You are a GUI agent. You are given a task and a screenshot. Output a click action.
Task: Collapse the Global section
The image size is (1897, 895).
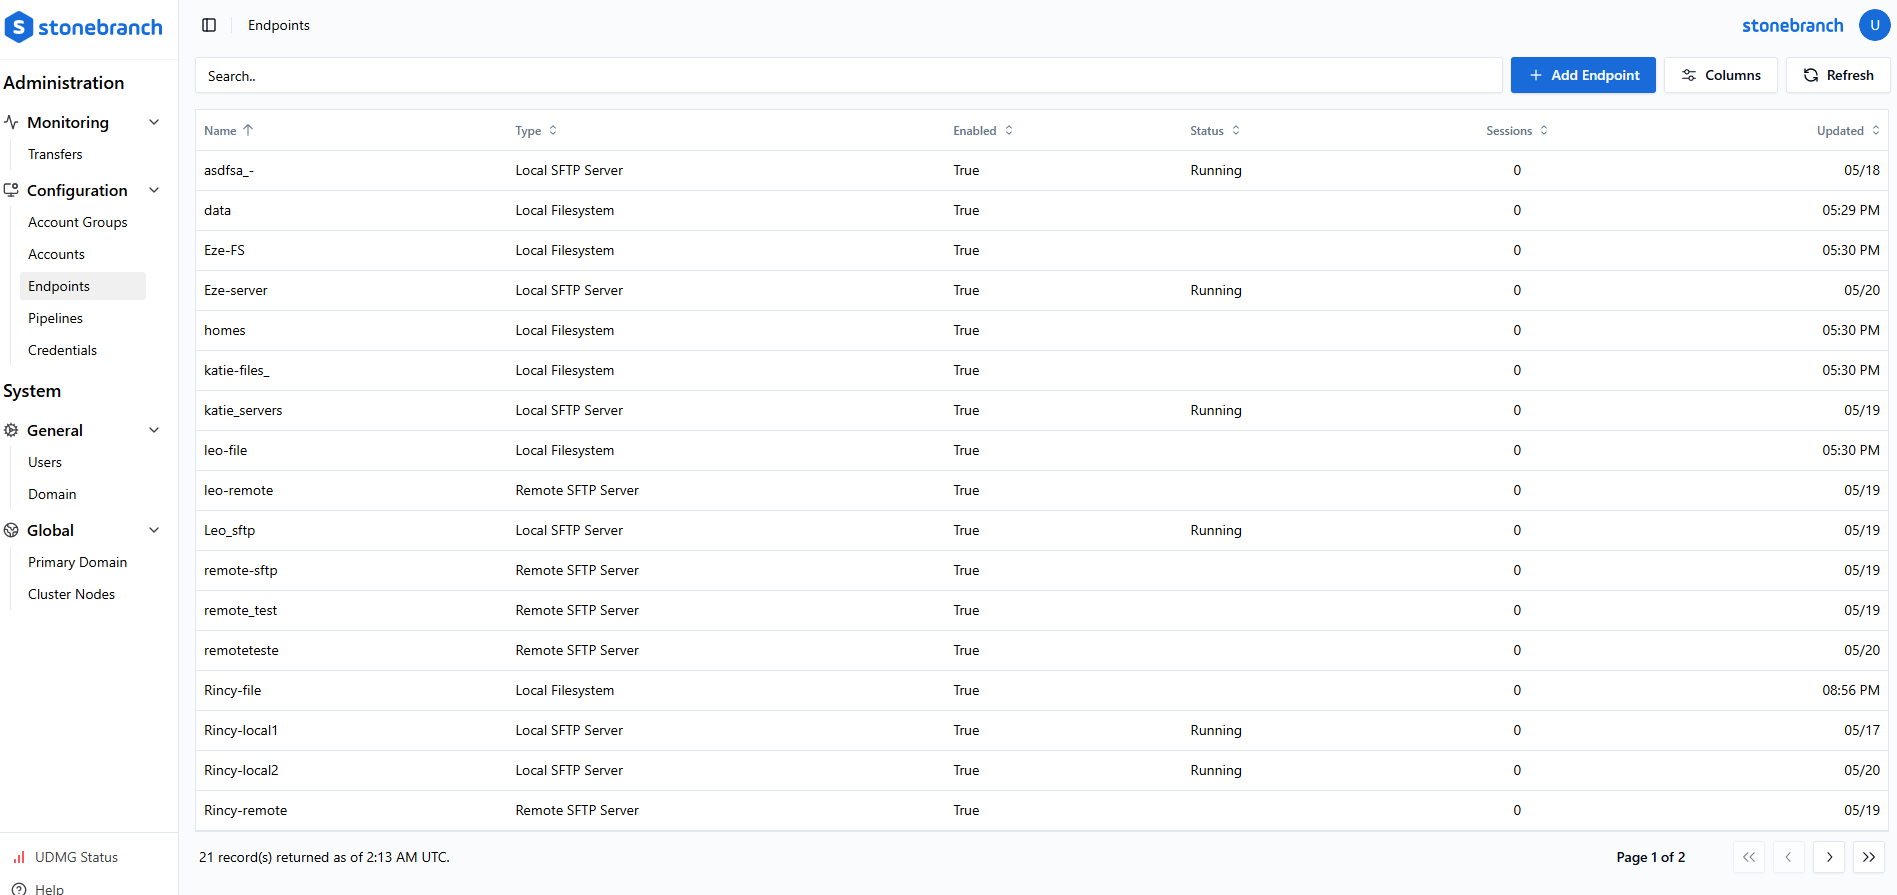(x=154, y=530)
